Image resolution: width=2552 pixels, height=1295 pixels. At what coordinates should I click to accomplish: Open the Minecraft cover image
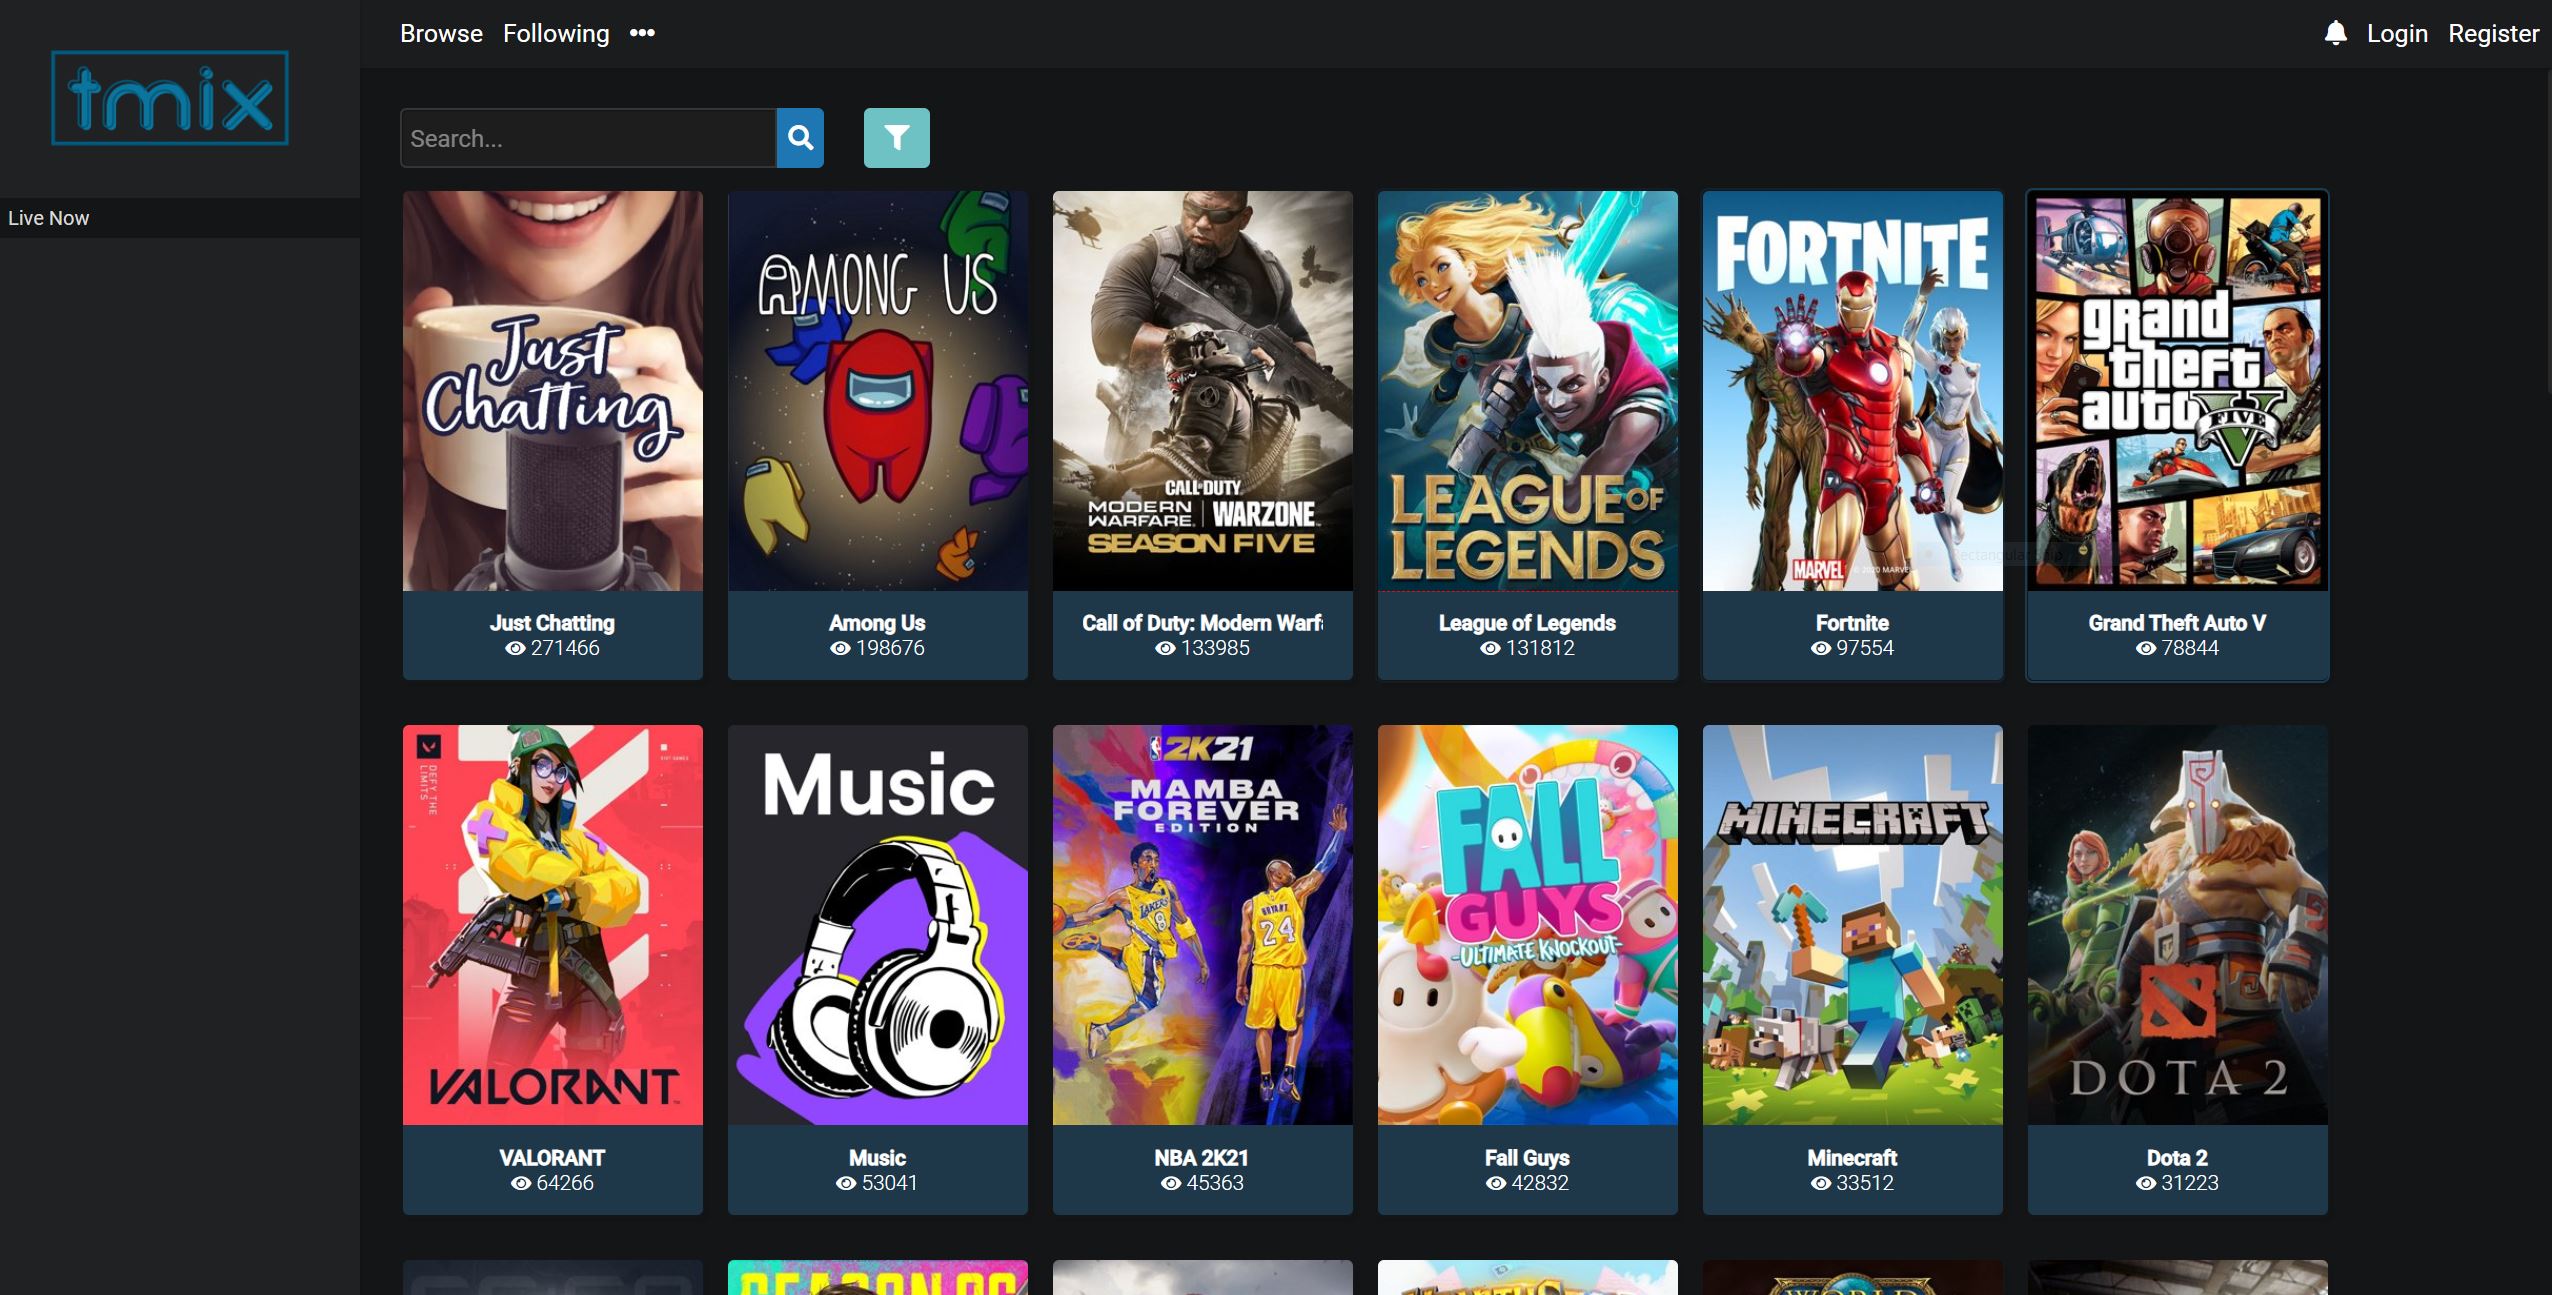pos(1853,925)
